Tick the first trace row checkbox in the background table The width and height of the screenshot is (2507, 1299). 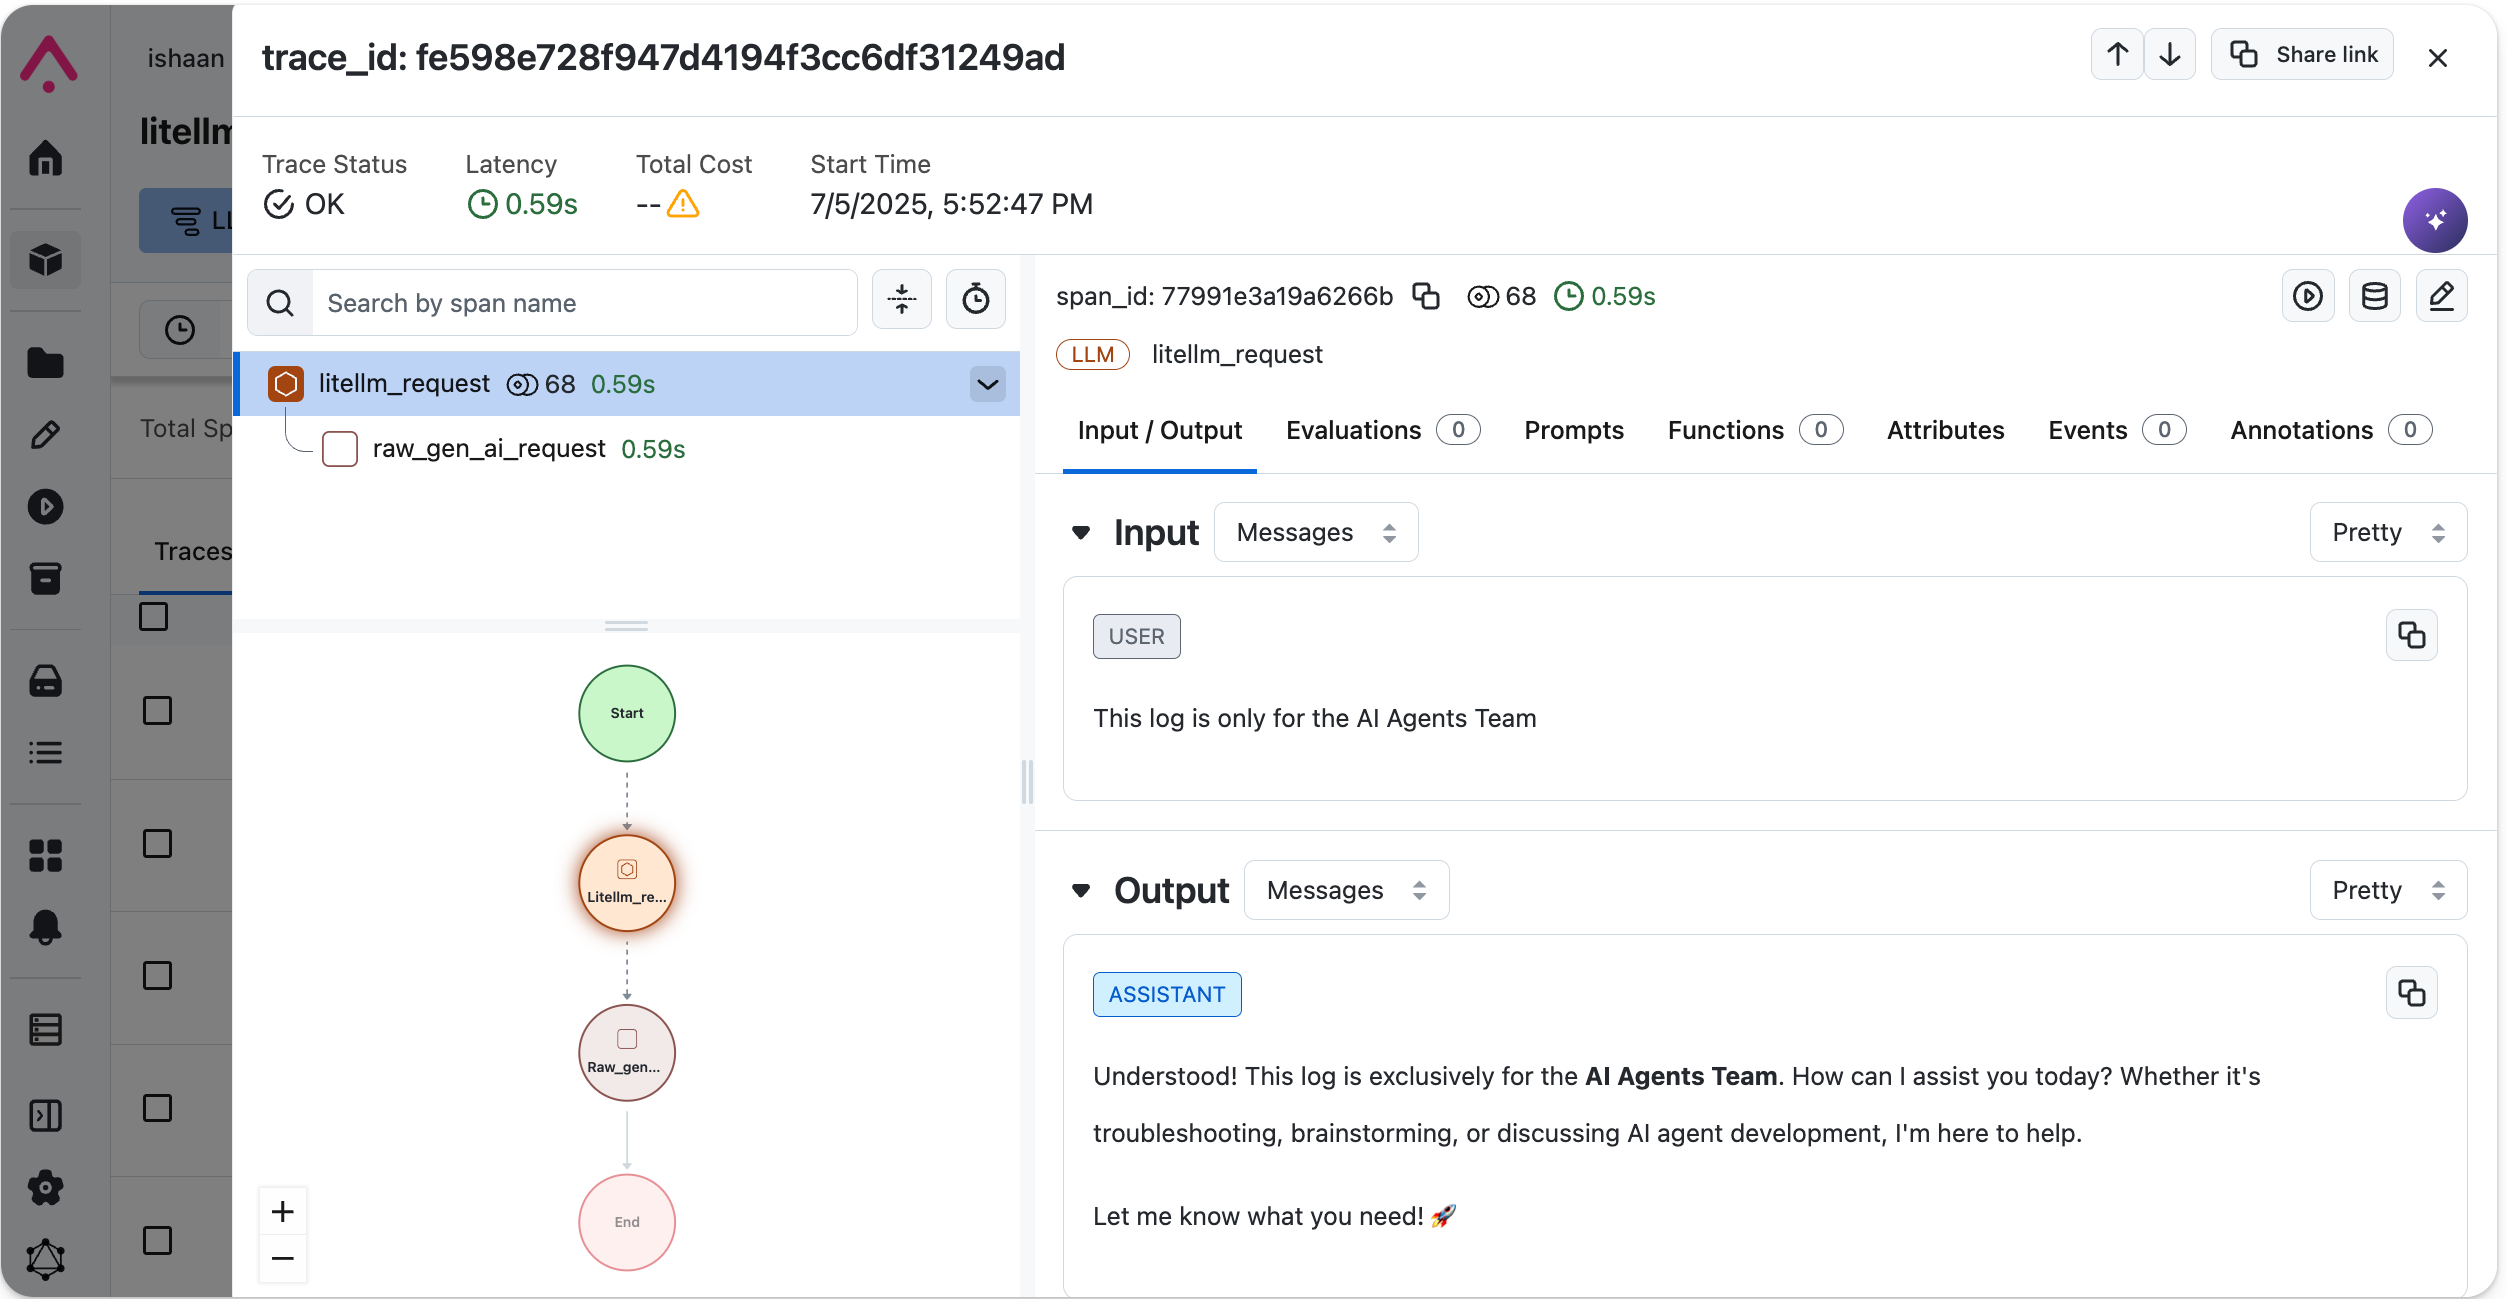[157, 711]
